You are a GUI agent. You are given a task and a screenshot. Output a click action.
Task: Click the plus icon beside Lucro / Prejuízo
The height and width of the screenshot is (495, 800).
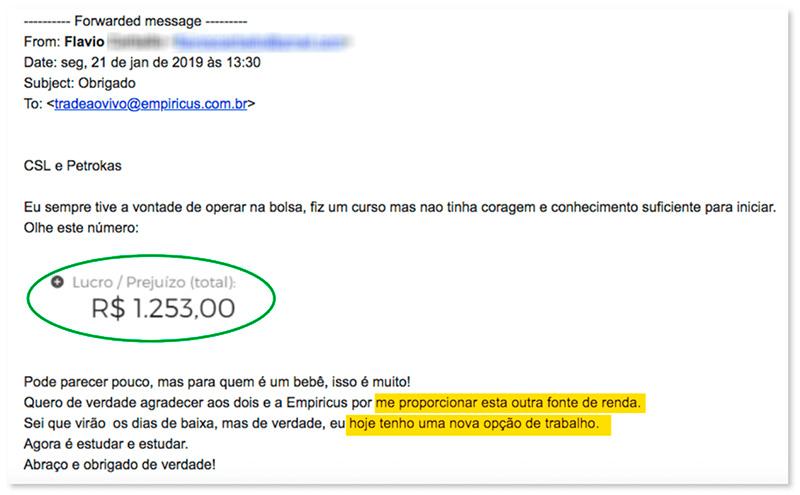point(58,282)
